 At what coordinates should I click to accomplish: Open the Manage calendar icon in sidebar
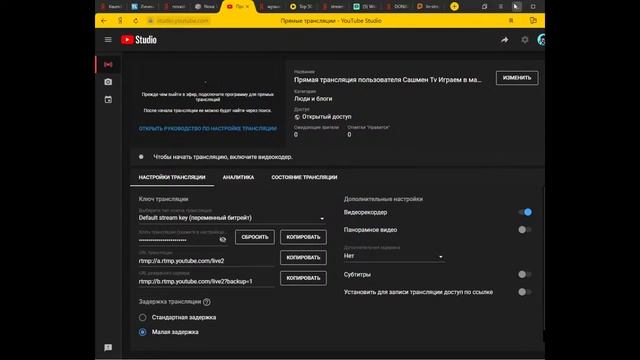click(108, 100)
